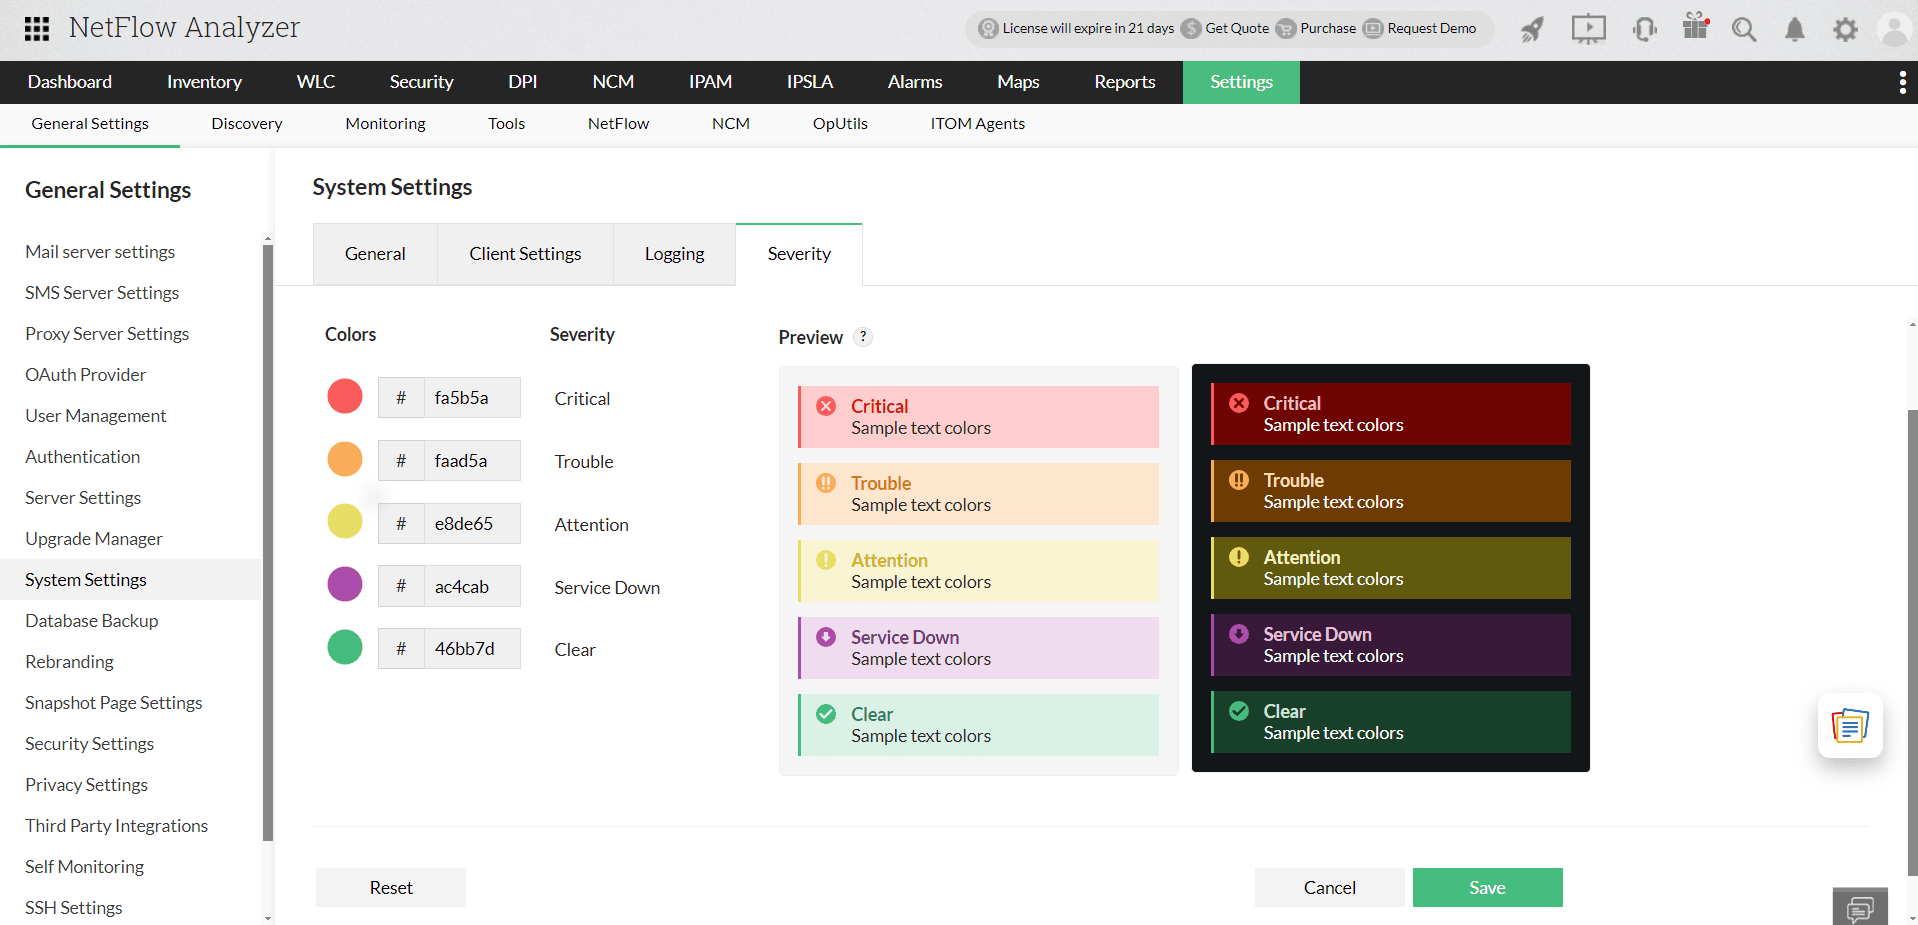Click the search magnifier icon

[1744, 29]
